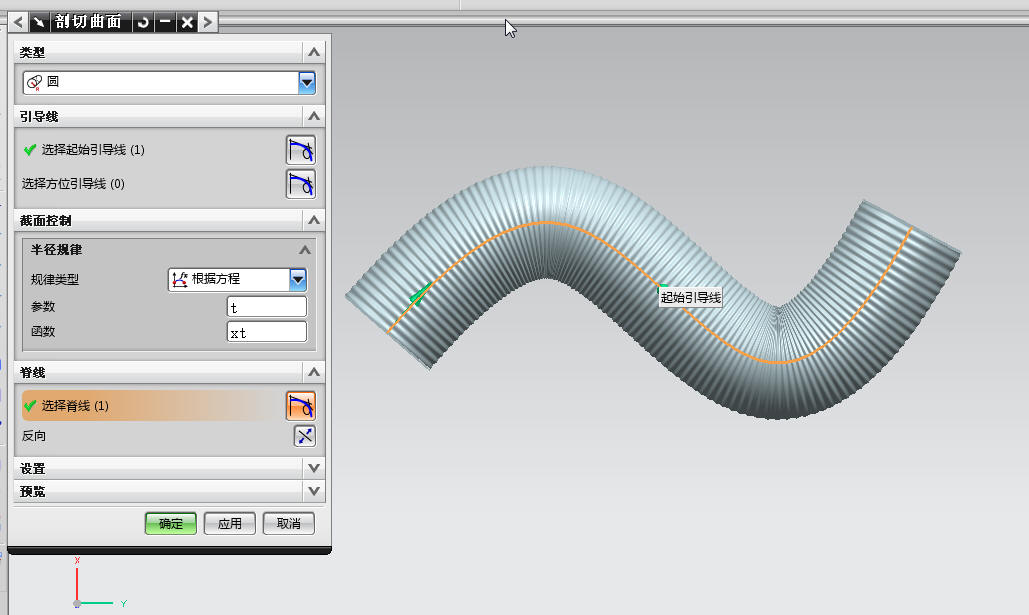The height and width of the screenshot is (615, 1029).
Task: Click the 取消 button
Action: (289, 524)
